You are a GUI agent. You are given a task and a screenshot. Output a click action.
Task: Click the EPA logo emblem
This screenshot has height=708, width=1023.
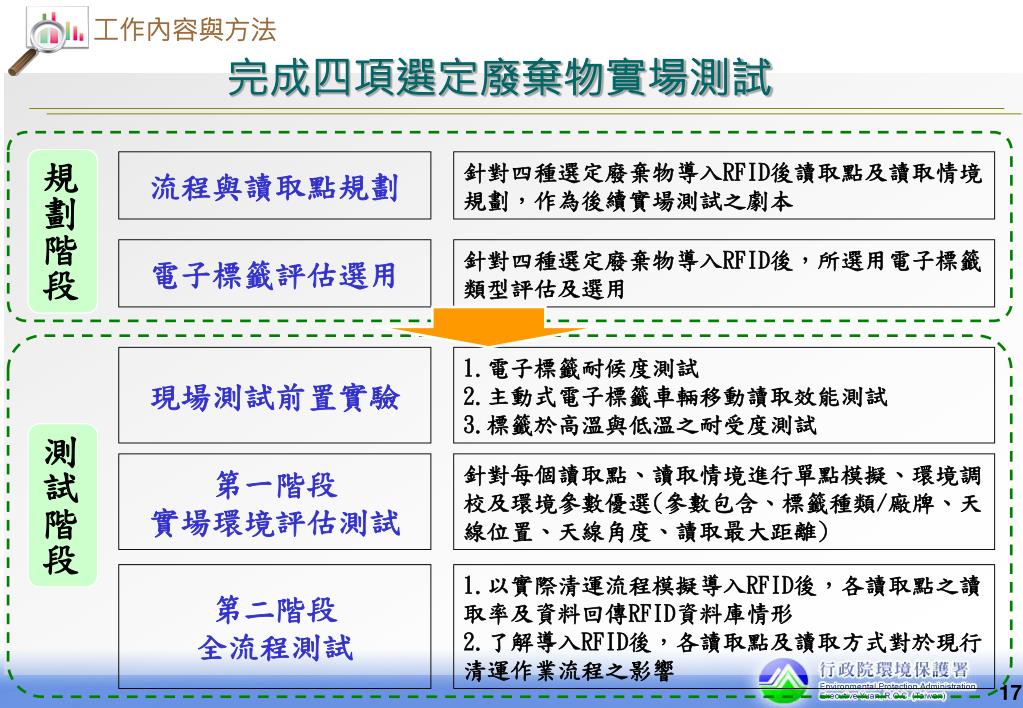tap(784, 679)
